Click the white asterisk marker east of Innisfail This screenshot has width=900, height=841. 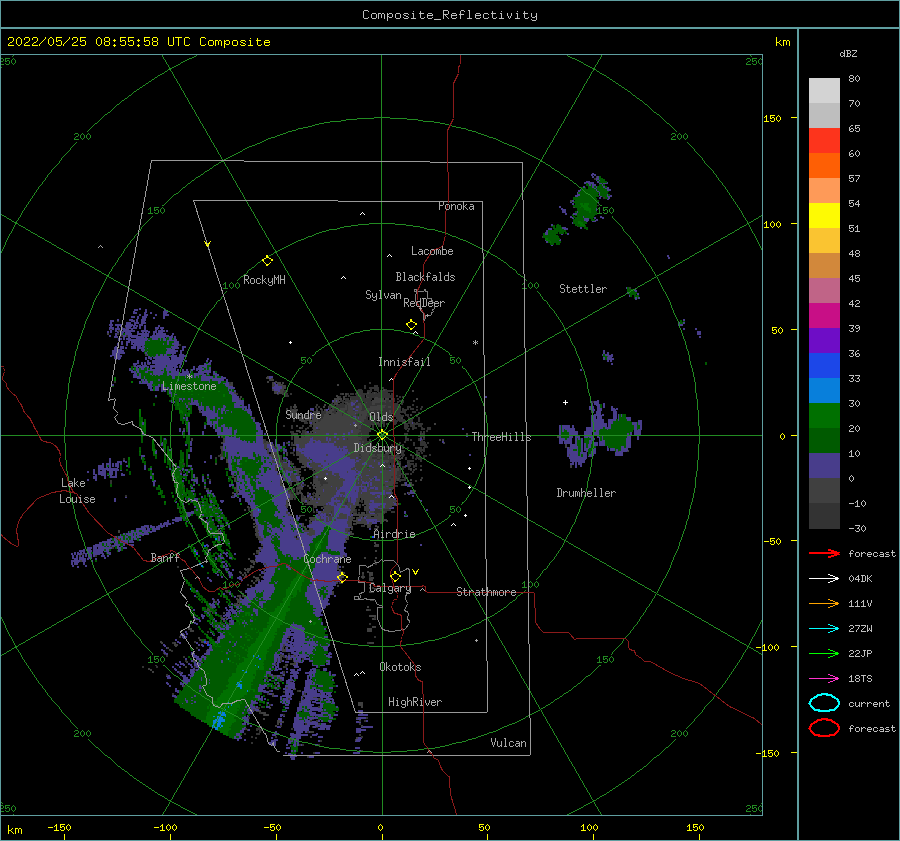click(475, 343)
